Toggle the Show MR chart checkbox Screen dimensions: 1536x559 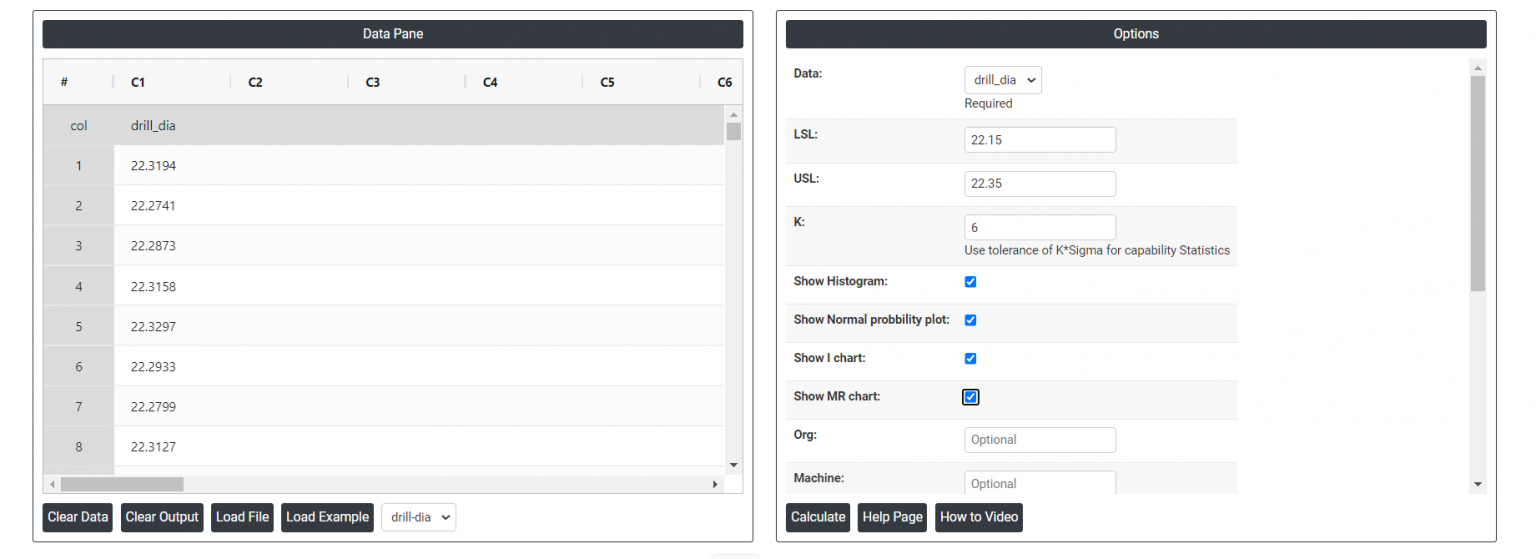click(x=970, y=397)
